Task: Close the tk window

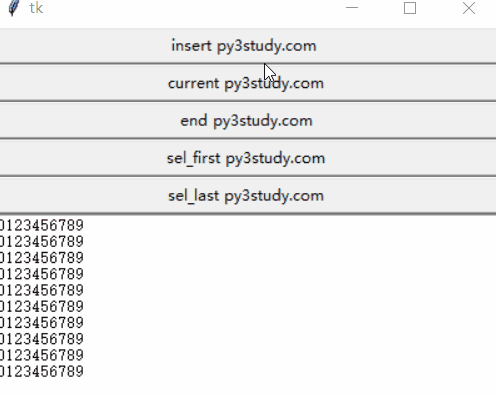Action: [469, 8]
